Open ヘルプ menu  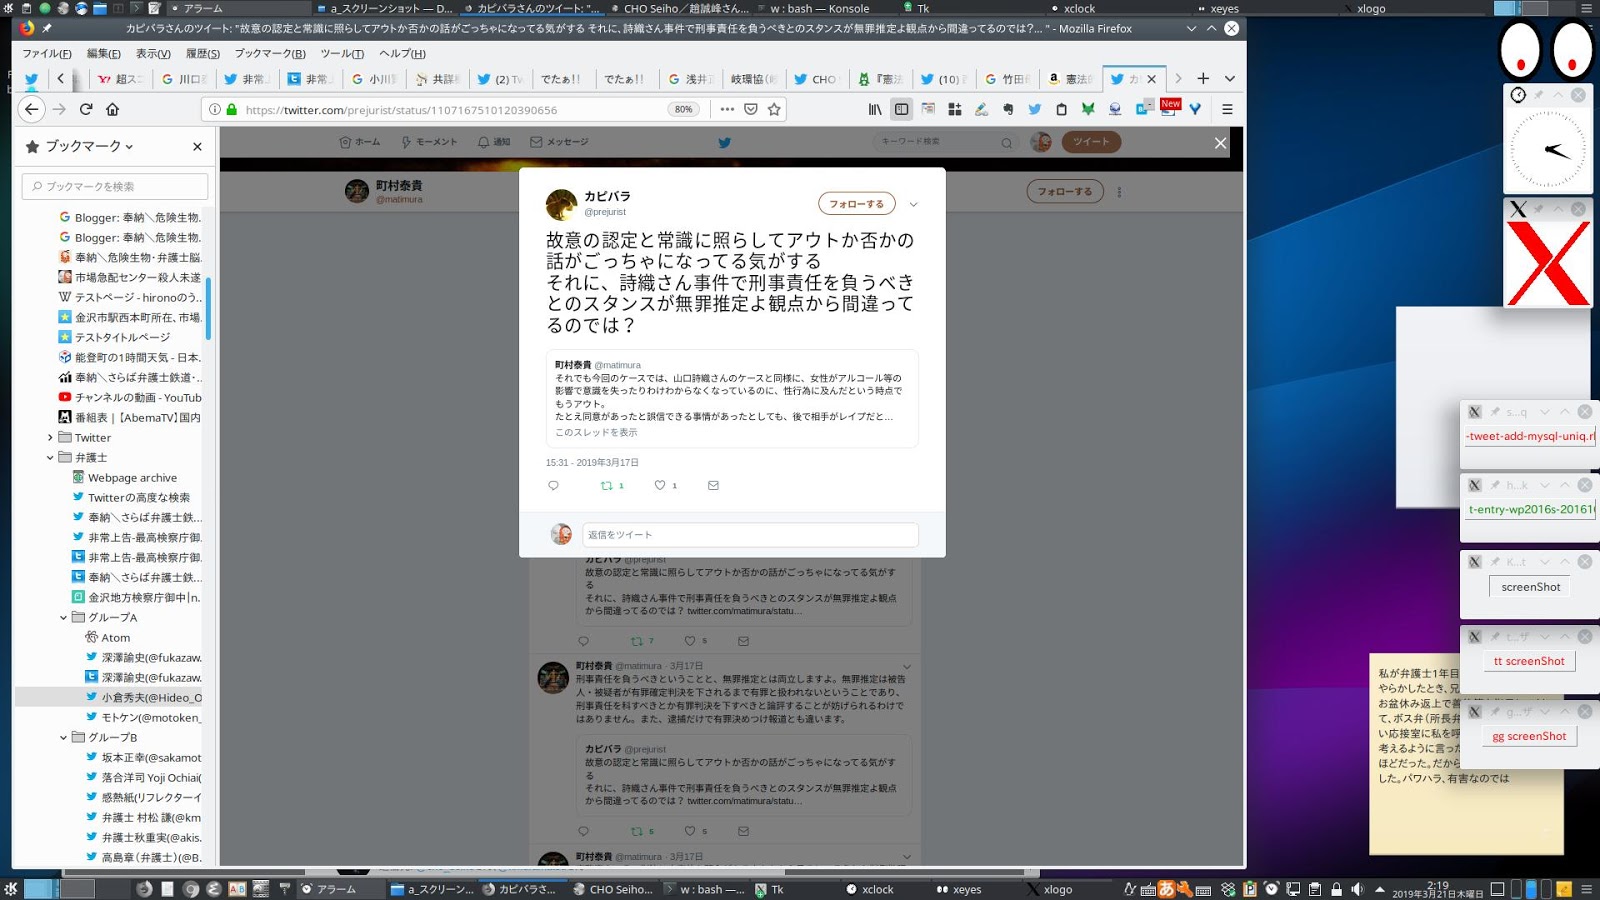(x=402, y=53)
